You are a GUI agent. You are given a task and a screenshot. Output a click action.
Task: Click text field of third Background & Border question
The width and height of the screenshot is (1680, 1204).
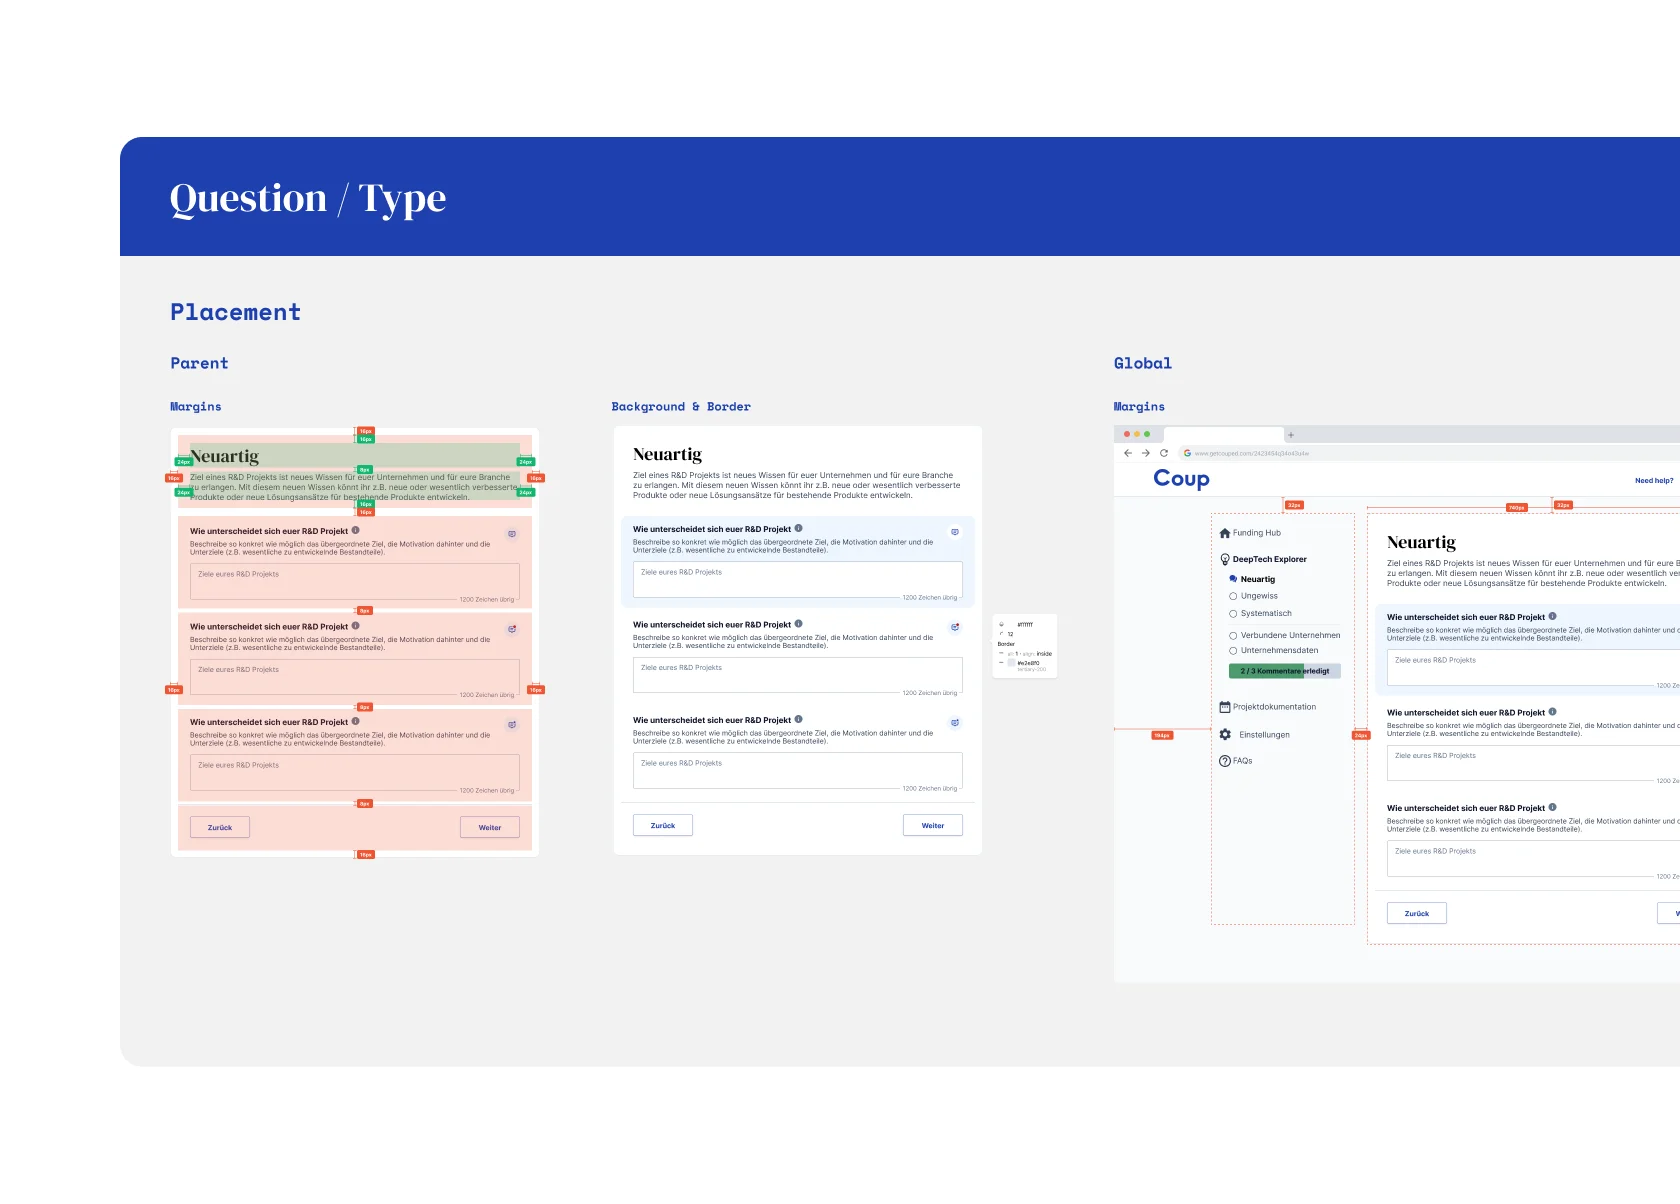point(798,771)
